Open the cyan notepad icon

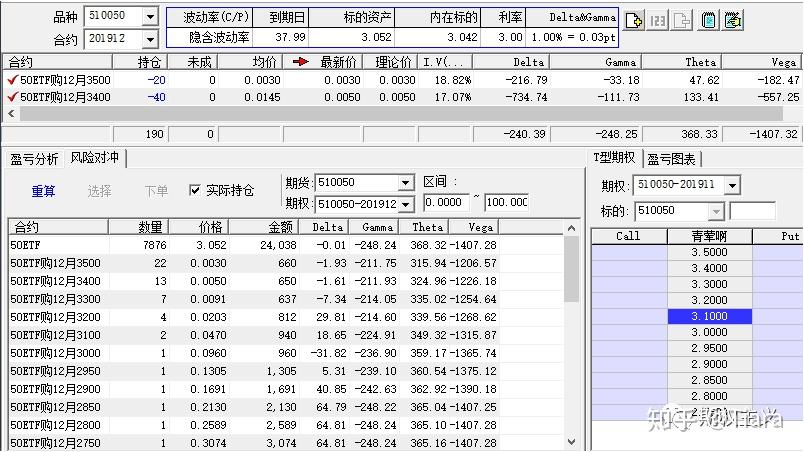coord(709,20)
